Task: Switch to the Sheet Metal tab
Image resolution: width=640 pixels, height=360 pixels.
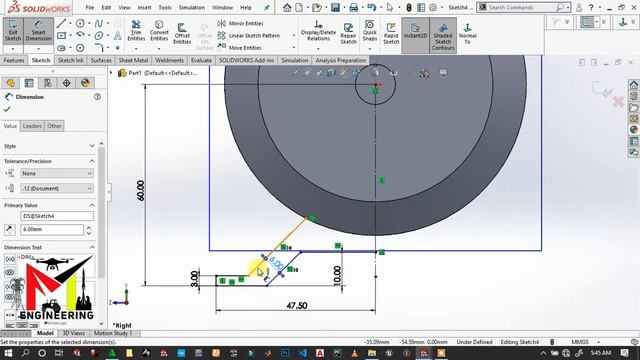Action: pyautogui.click(x=133, y=60)
